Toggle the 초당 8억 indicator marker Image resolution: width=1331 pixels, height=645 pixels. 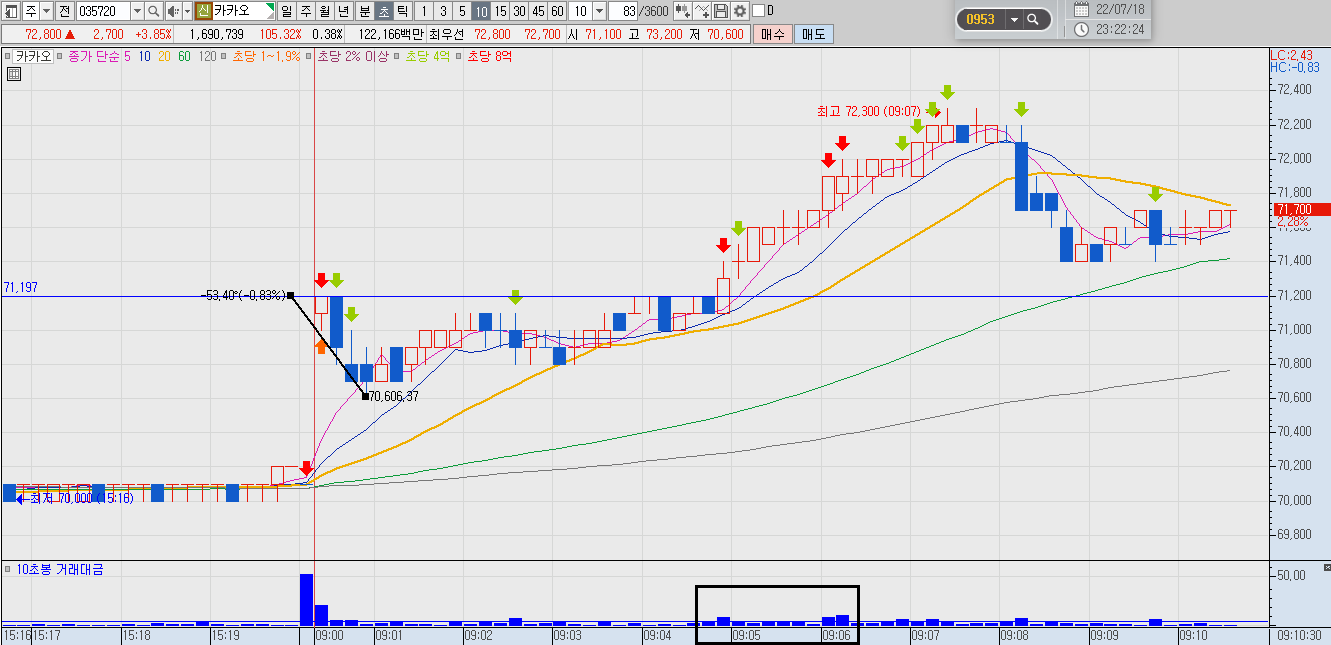459,57
